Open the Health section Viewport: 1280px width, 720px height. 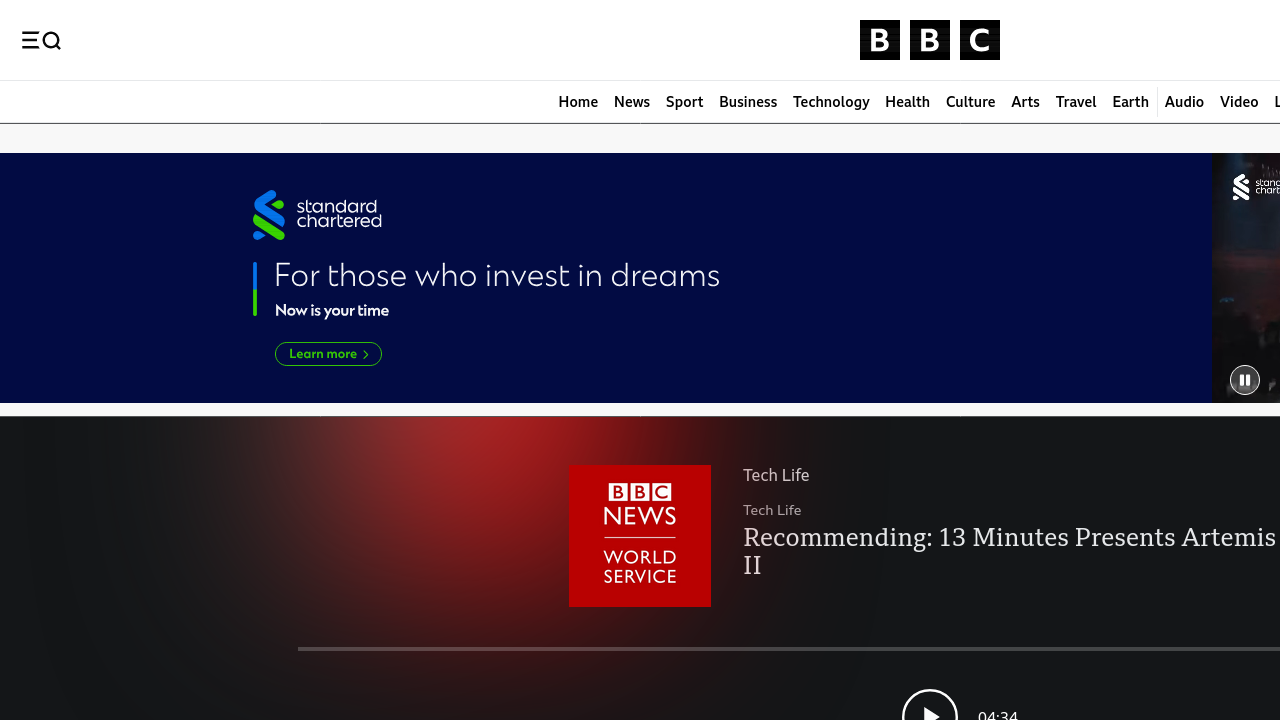coord(907,102)
